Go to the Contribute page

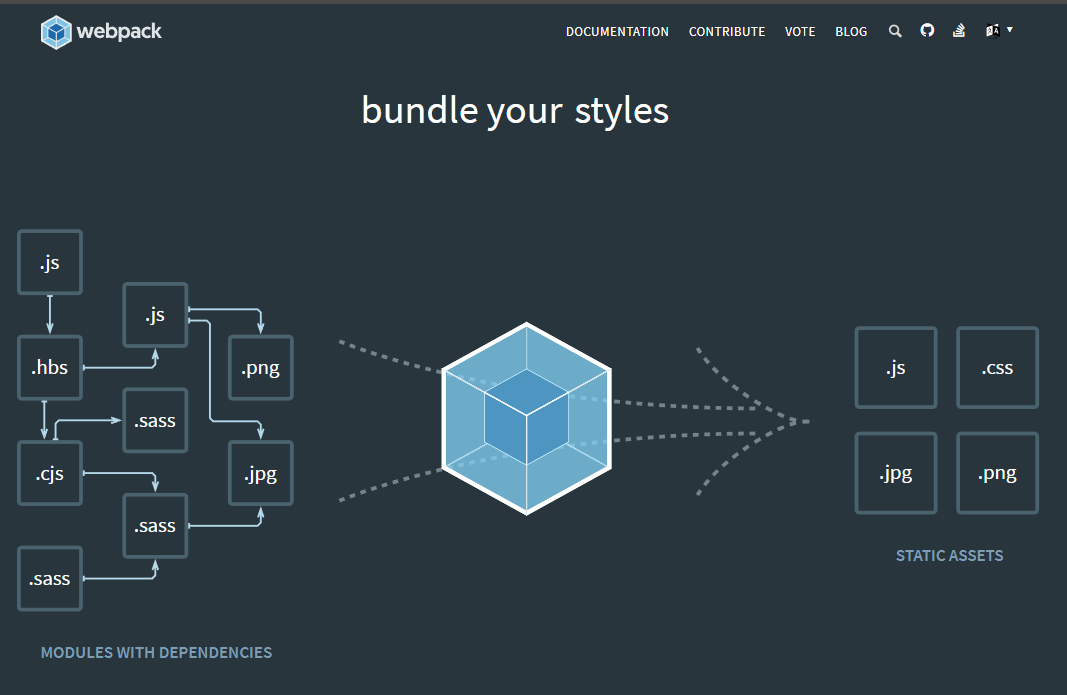tap(727, 32)
